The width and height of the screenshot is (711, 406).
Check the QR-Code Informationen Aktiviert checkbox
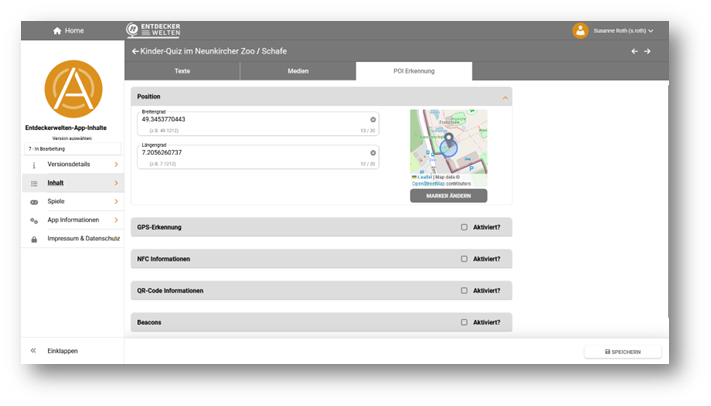coord(464,290)
